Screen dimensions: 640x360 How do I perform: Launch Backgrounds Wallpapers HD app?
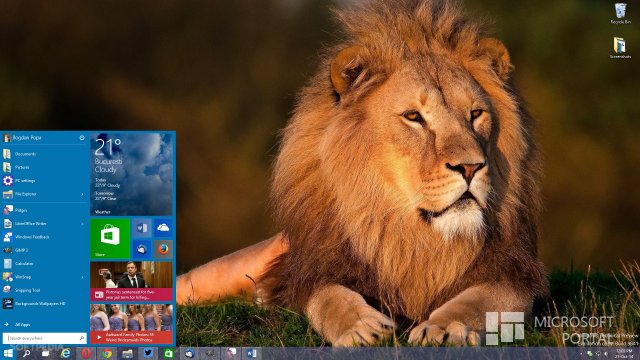pos(44,304)
